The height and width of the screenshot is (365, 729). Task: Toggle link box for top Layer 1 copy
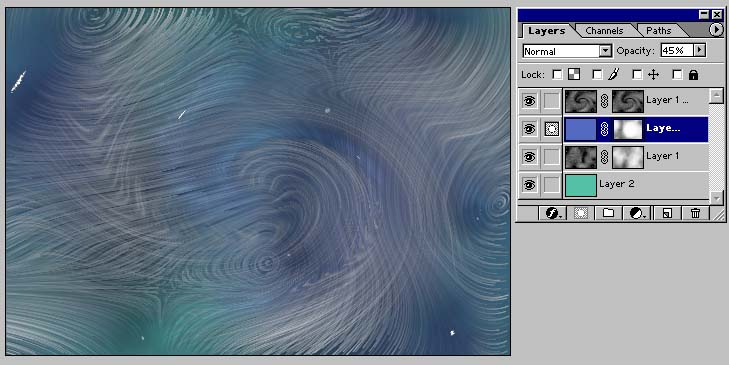(x=551, y=101)
